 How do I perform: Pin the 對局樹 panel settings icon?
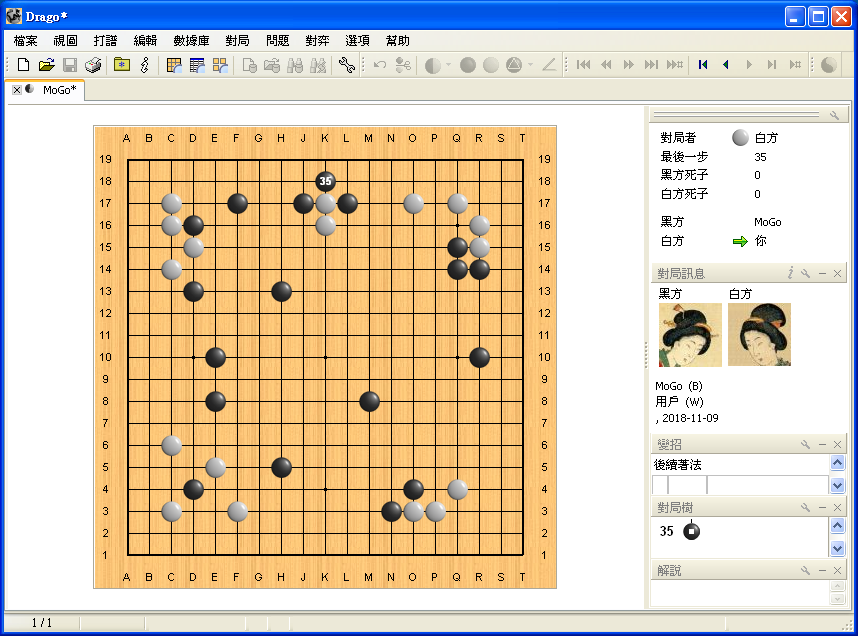(805, 507)
